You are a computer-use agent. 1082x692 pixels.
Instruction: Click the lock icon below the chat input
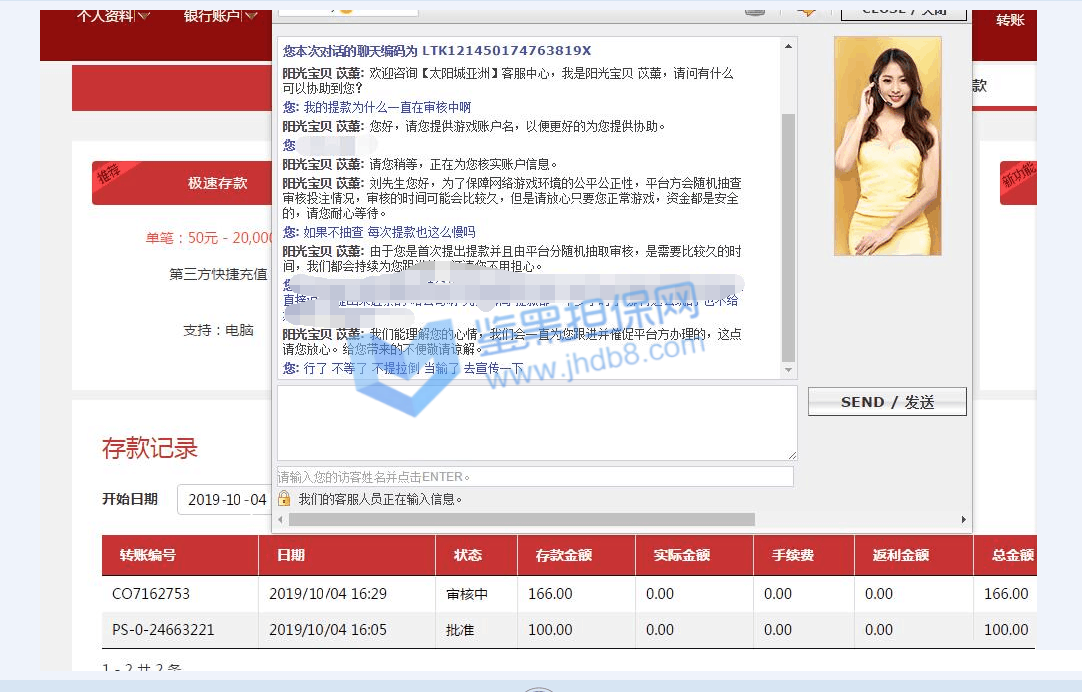pos(284,499)
